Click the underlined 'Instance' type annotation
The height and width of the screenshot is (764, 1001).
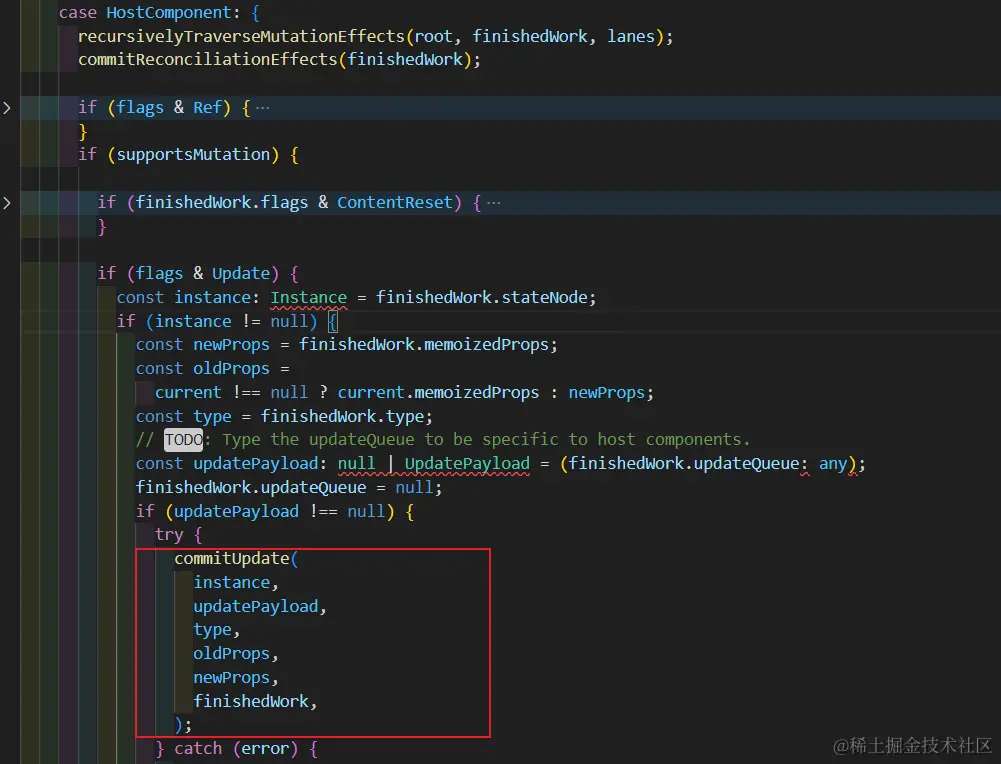point(308,297)
